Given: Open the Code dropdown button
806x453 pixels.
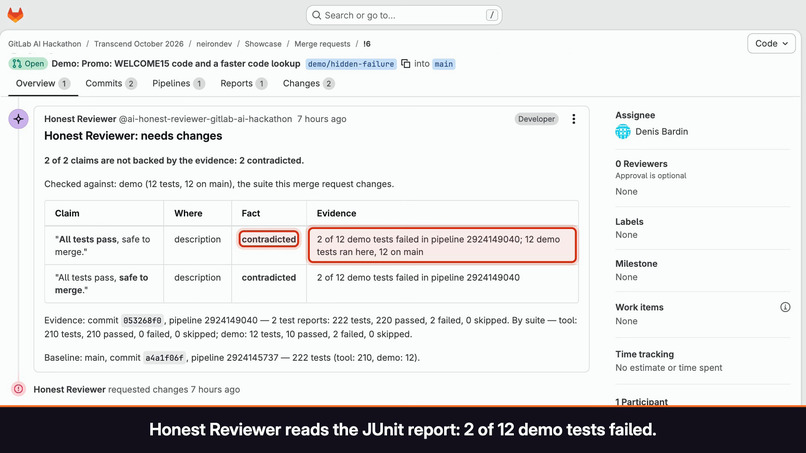Looking at the screenshot, I should 771,44.
